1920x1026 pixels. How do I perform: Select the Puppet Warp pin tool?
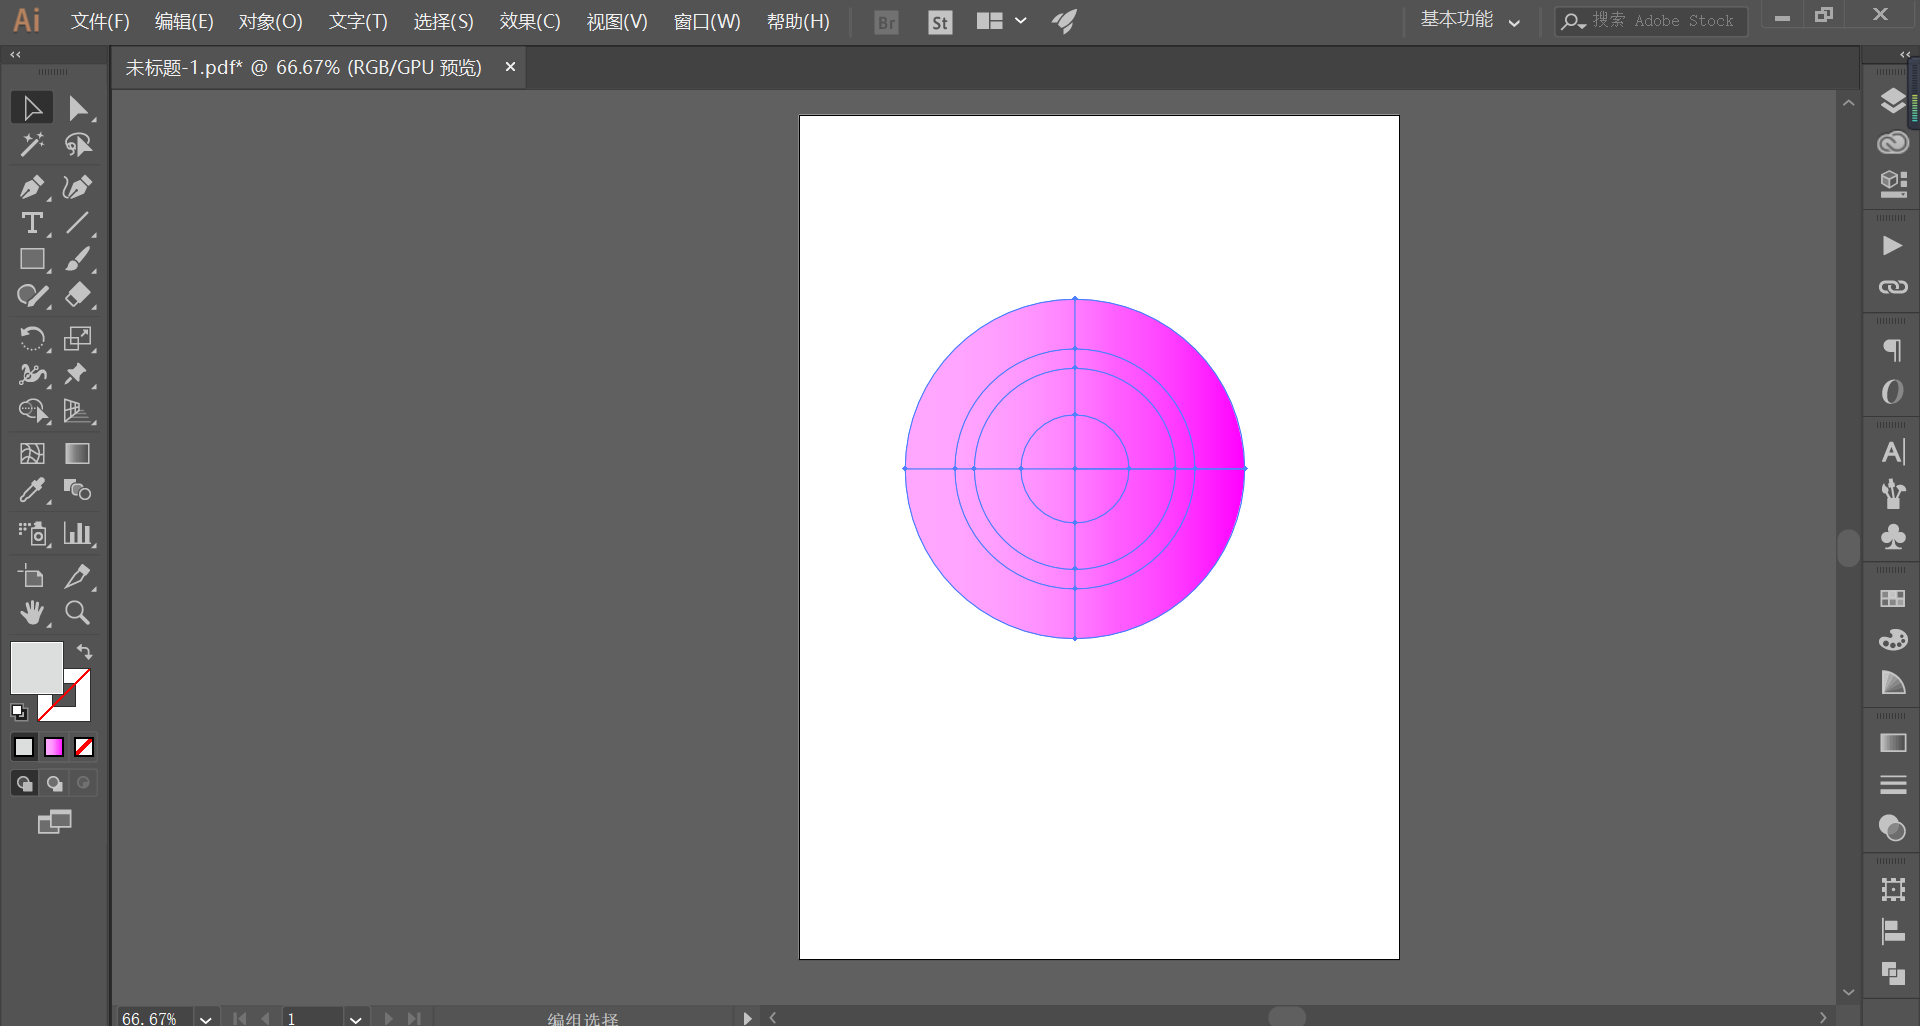(x=78, y=374)
